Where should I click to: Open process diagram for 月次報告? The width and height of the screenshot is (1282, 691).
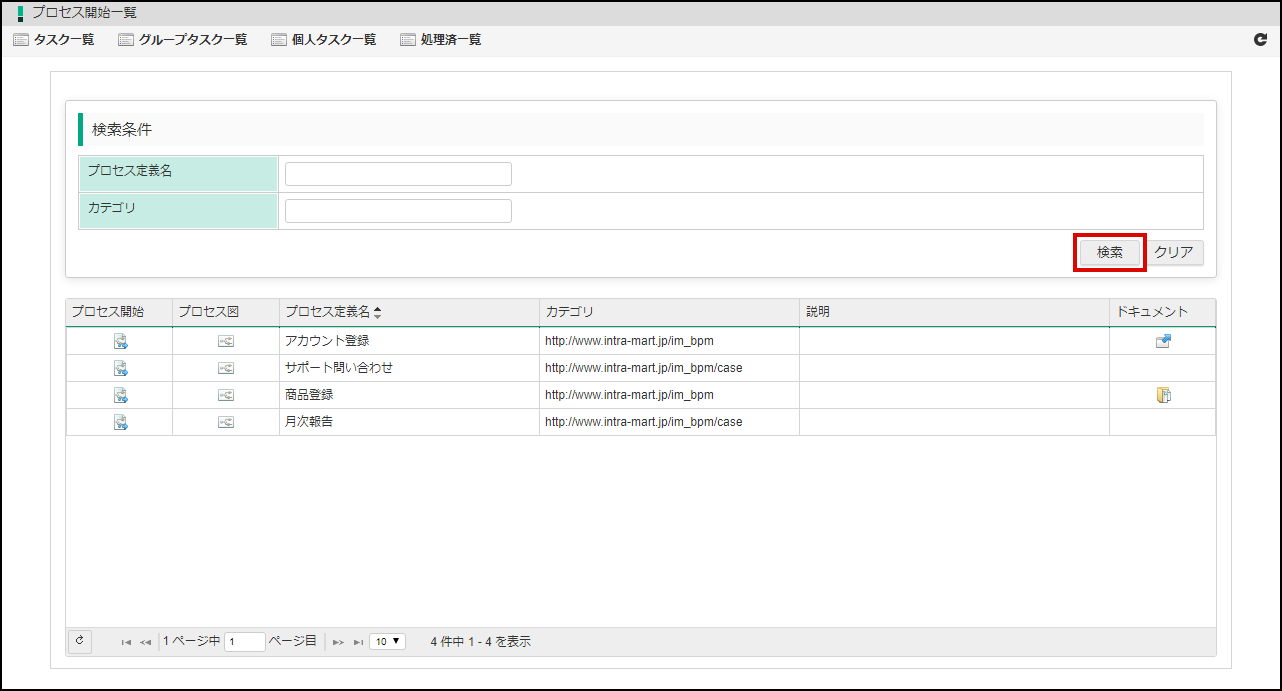pyautogui.click(x=226, y=422)
